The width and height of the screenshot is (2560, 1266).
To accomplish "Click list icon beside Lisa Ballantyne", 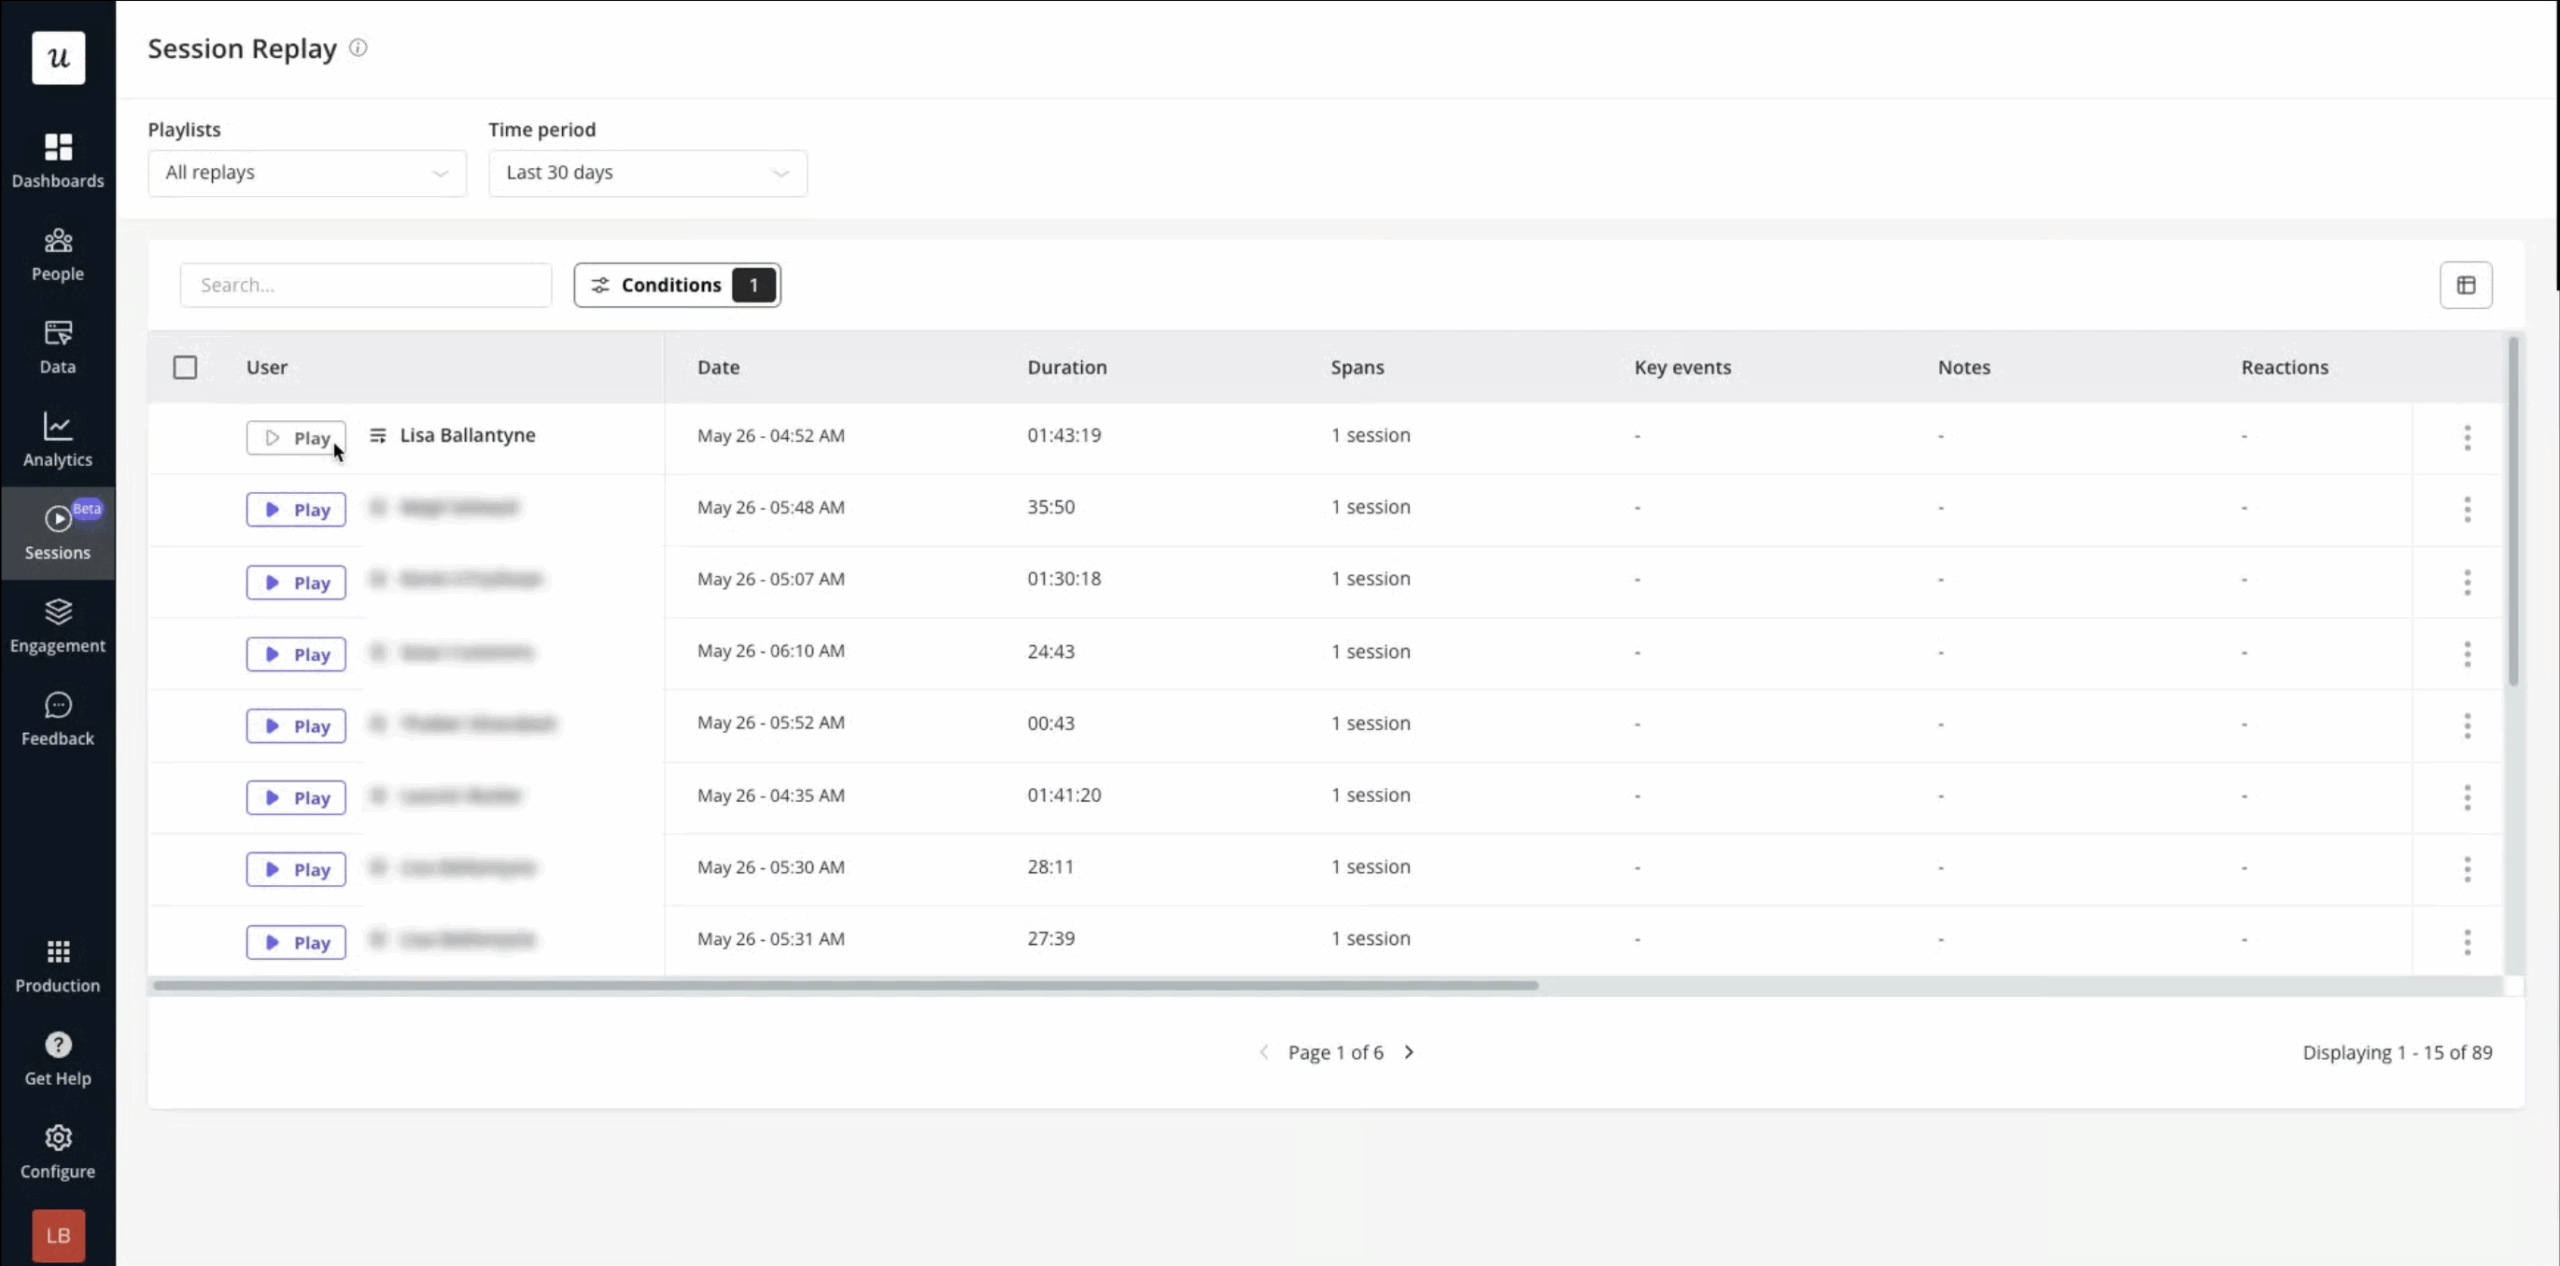I will coord(377,436).
